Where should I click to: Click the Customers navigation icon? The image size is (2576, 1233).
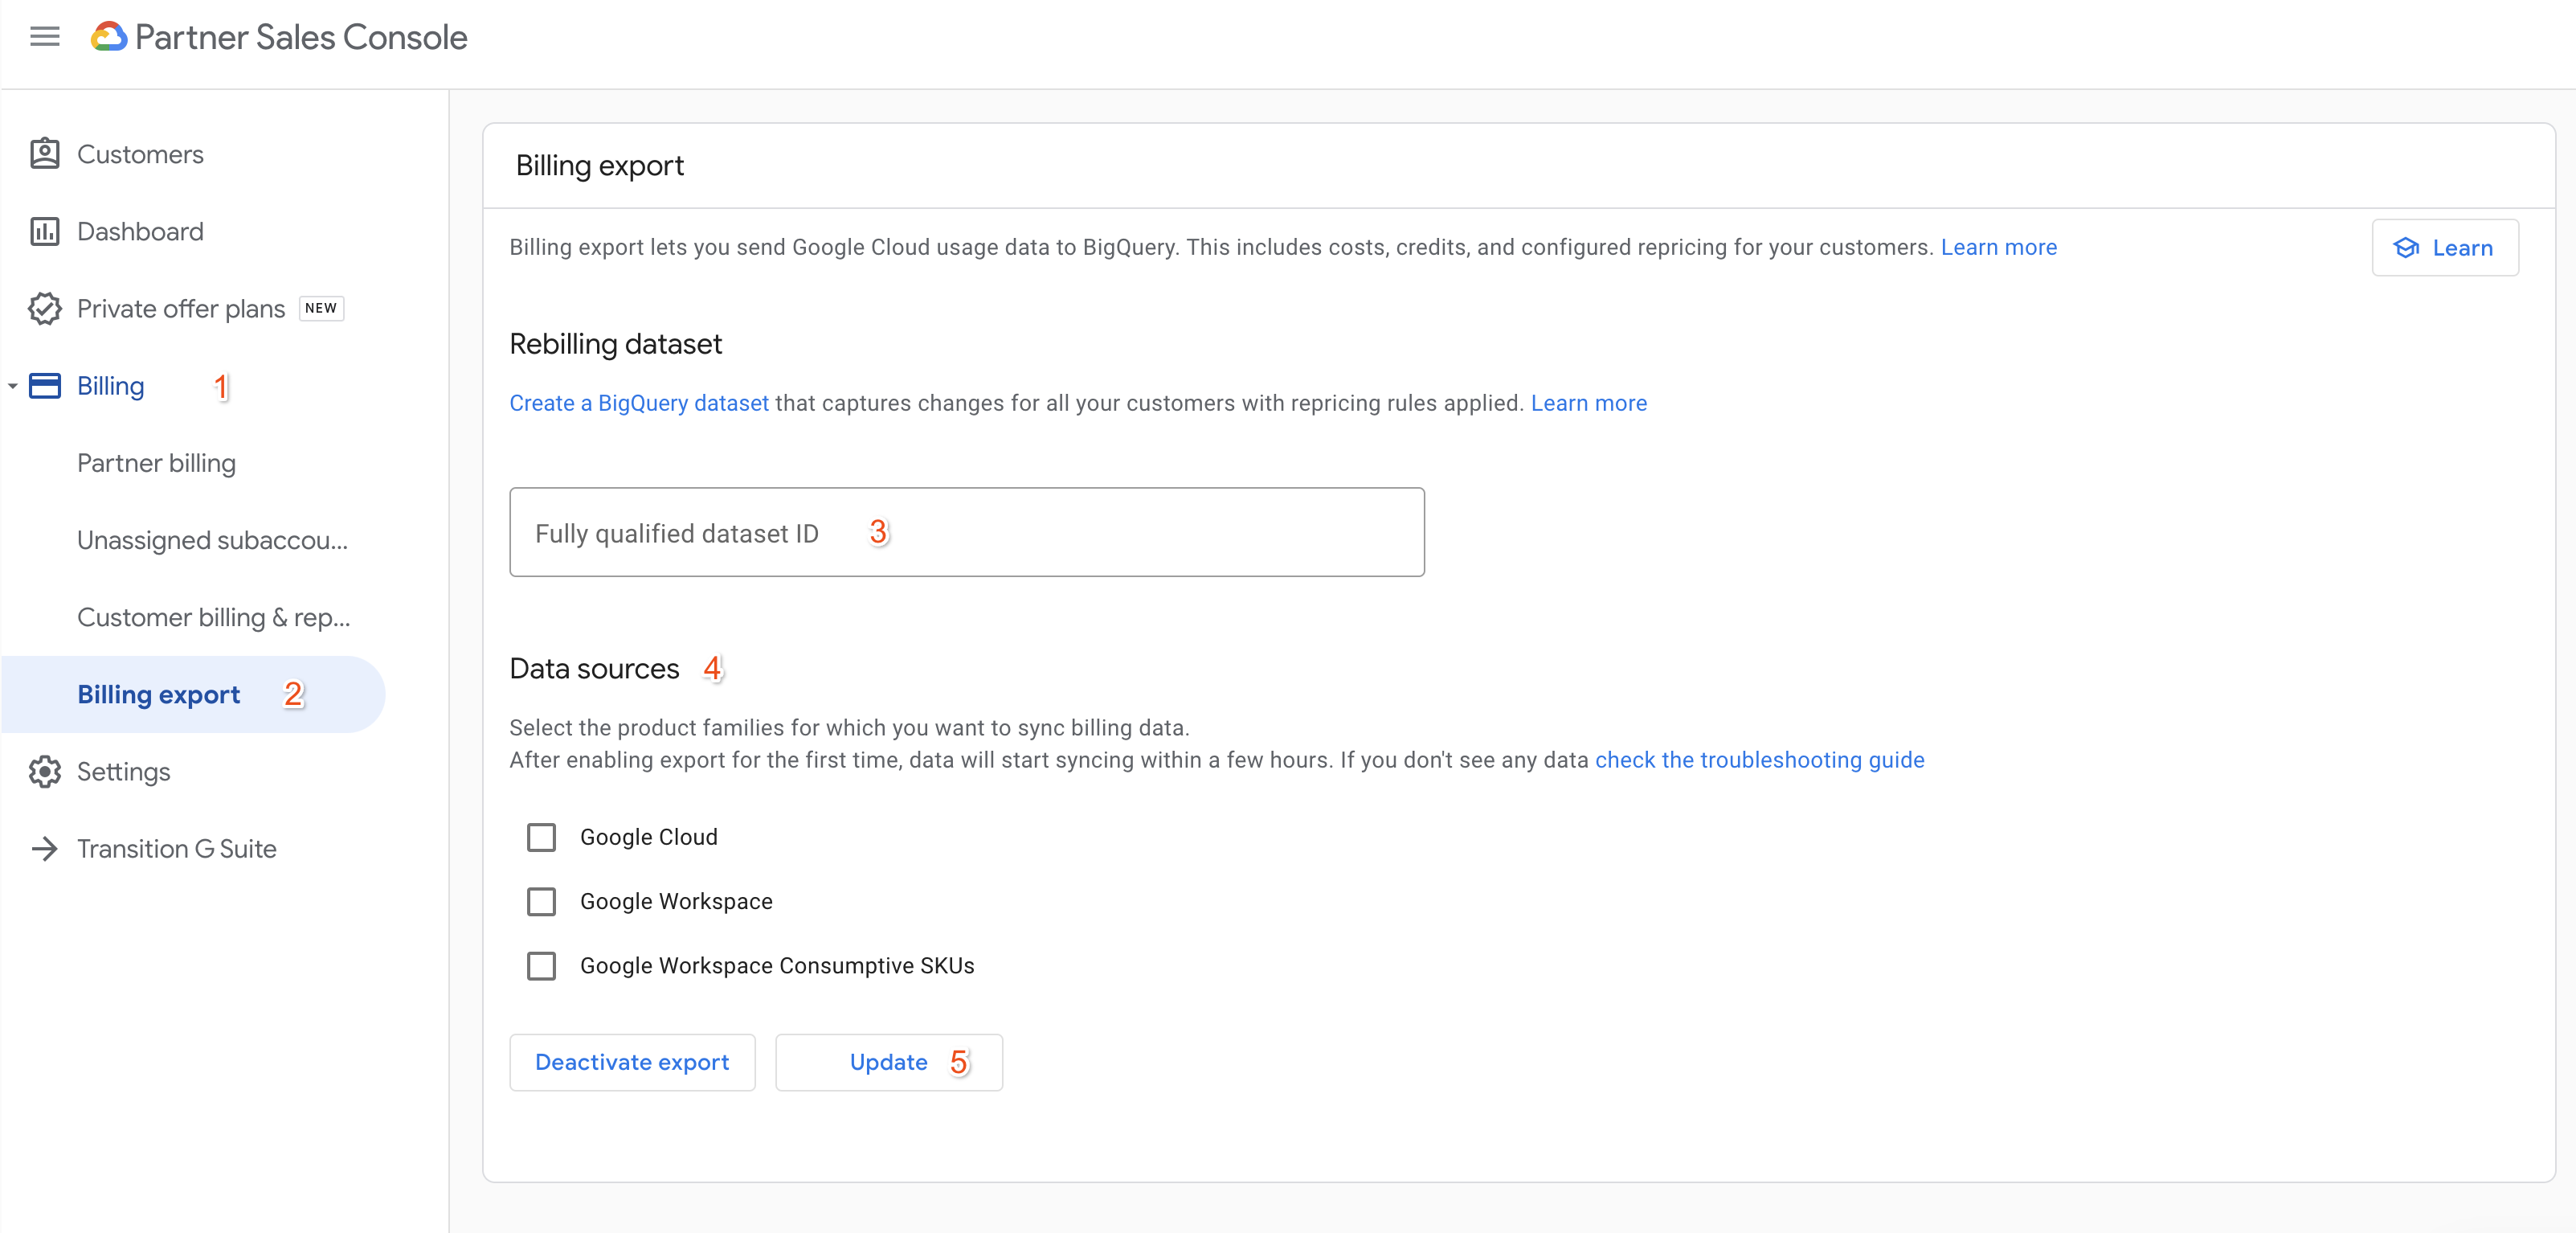click(46, 154)
